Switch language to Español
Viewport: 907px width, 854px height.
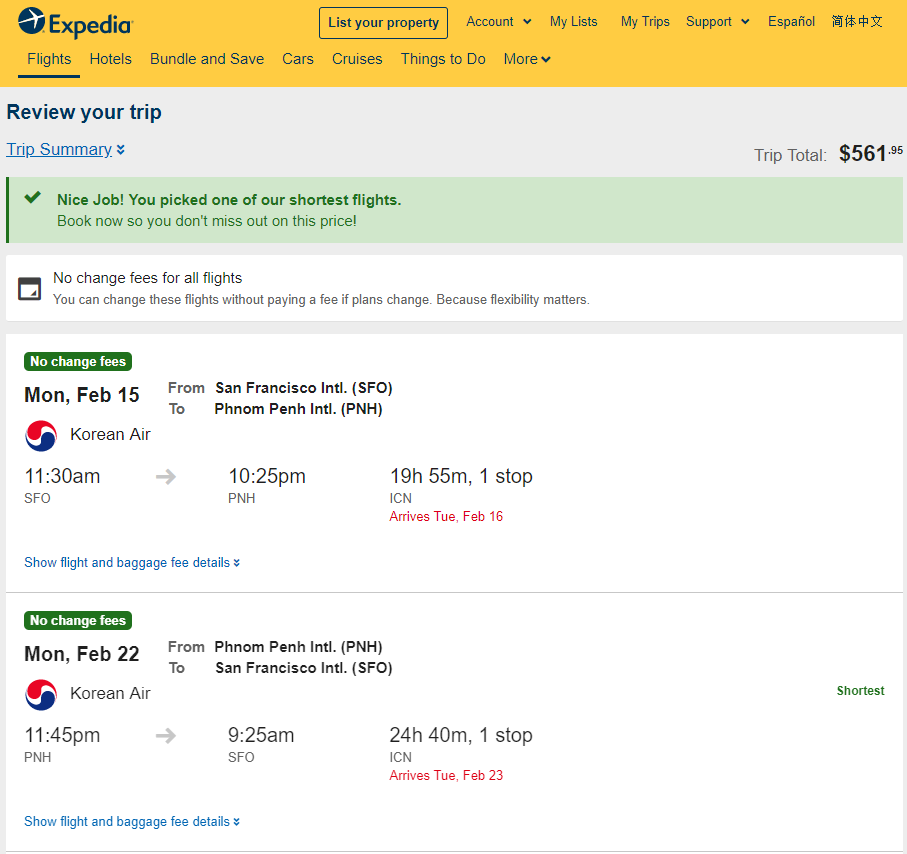point(791,22)
